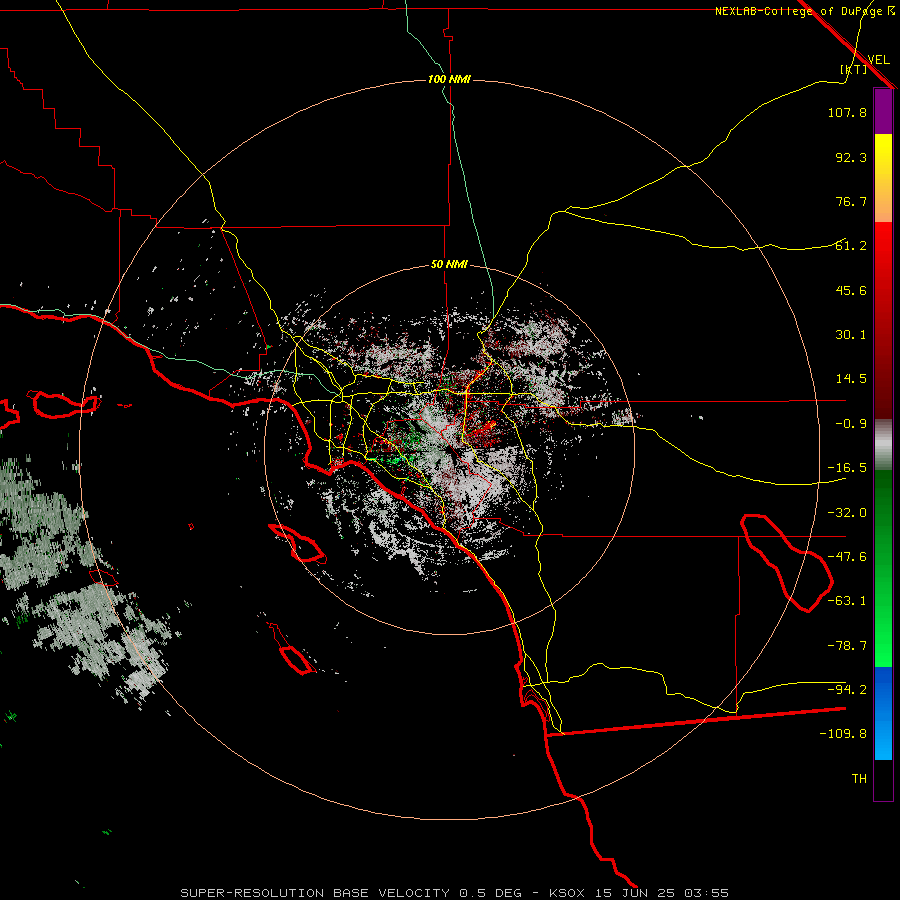900x900 pixels.
Task: Click the -109.8 scale value
Action: pyautogui.click(x=843, y=734)
